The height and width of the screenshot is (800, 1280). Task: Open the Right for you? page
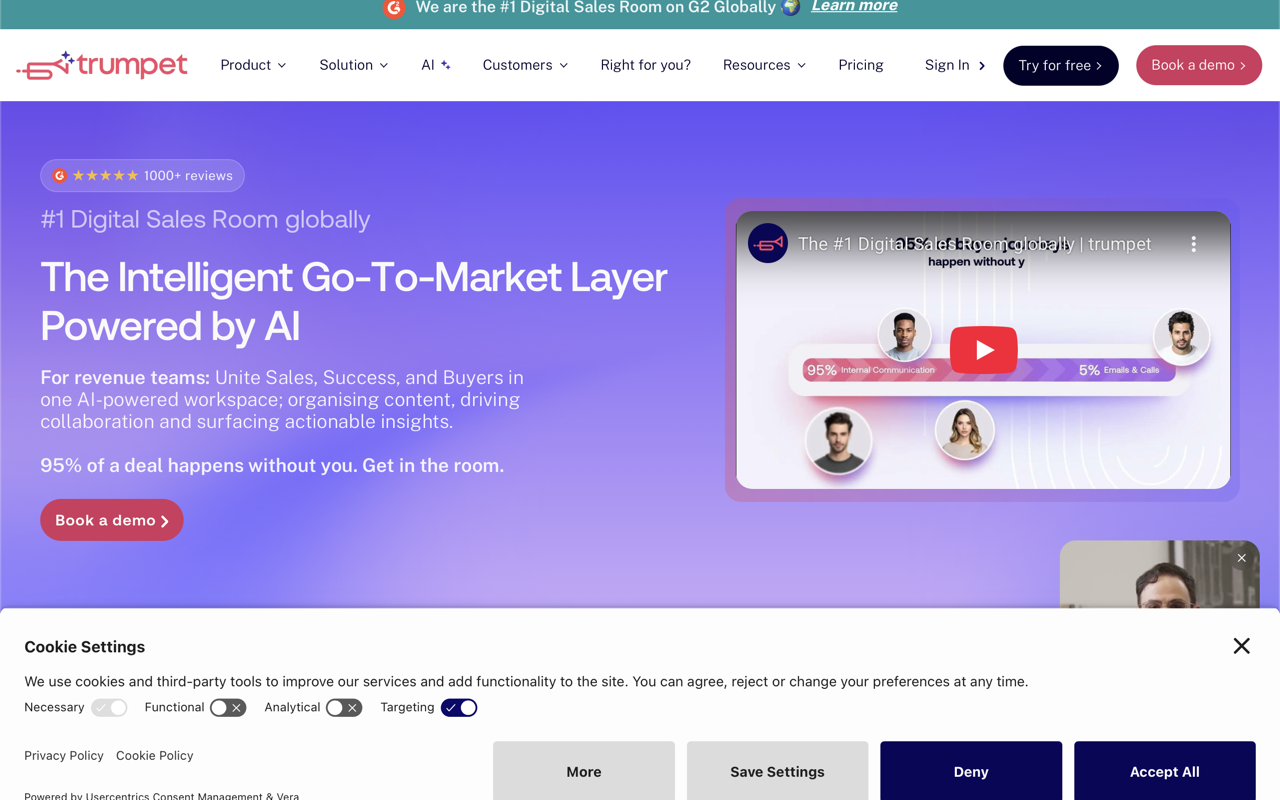tap(646, 65)
